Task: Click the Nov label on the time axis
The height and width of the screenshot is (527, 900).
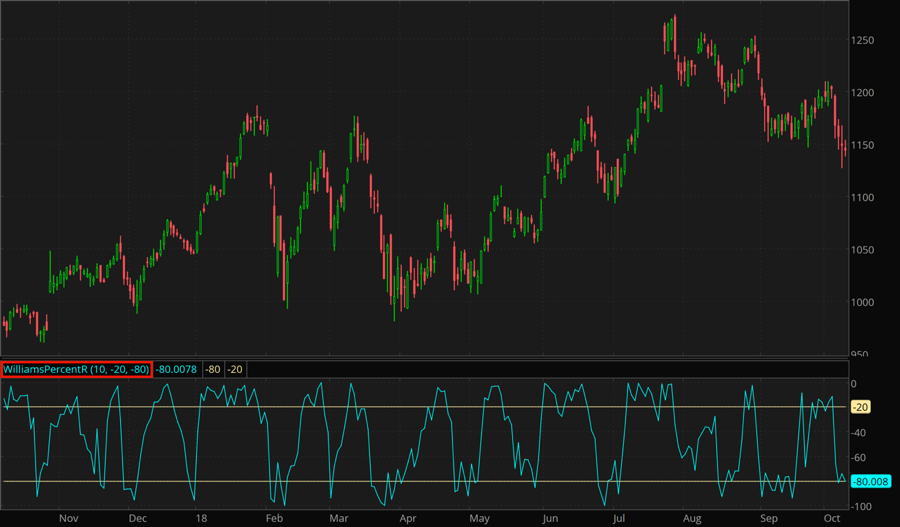Action: [x=68, y=519]
